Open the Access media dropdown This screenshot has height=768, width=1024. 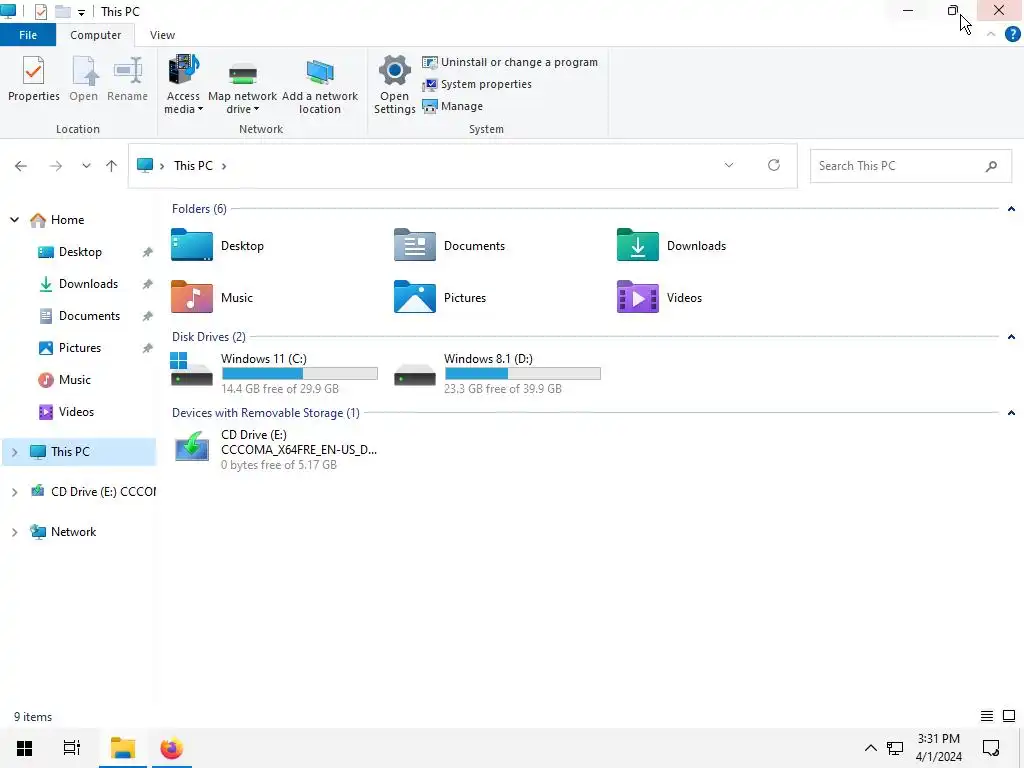point(183,85)
